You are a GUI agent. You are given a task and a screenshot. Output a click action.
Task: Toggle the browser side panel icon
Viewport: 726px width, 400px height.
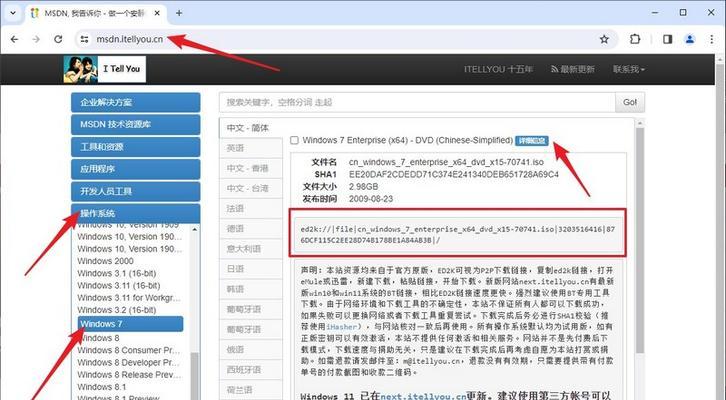coord(667,39)
